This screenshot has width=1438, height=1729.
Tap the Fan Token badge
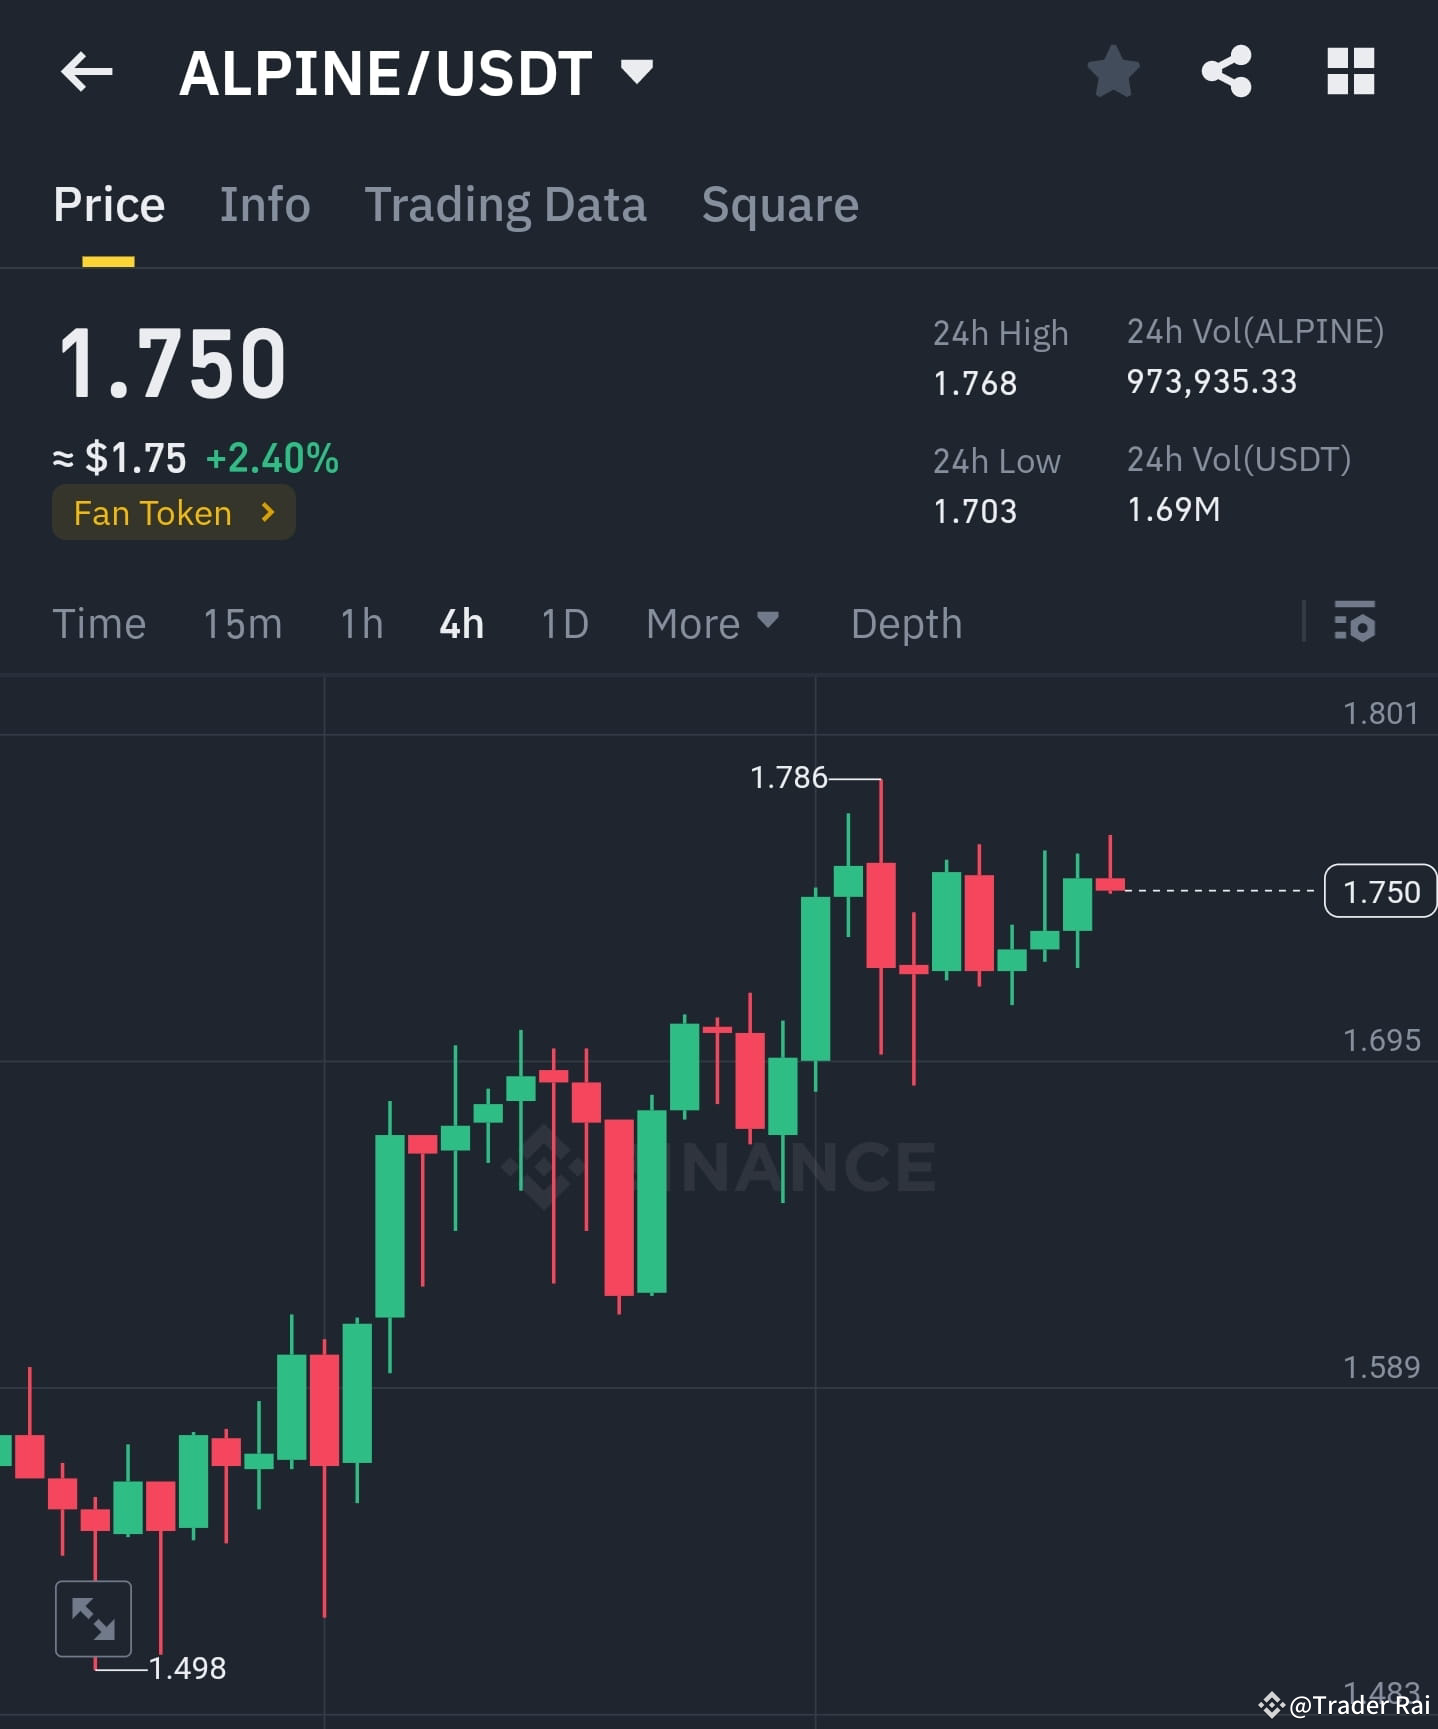[x=150, y=512]
